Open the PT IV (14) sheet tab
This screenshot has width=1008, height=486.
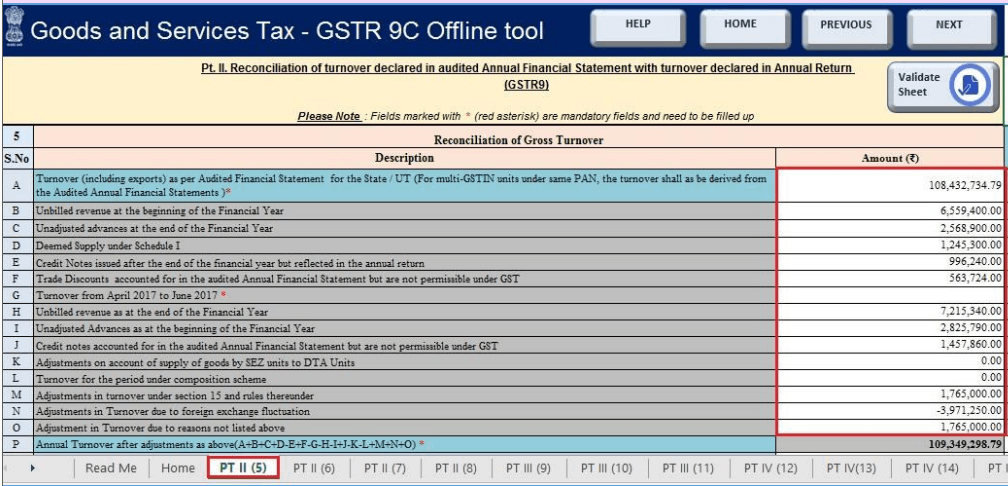pyautogui.click(x=932, y=468)
